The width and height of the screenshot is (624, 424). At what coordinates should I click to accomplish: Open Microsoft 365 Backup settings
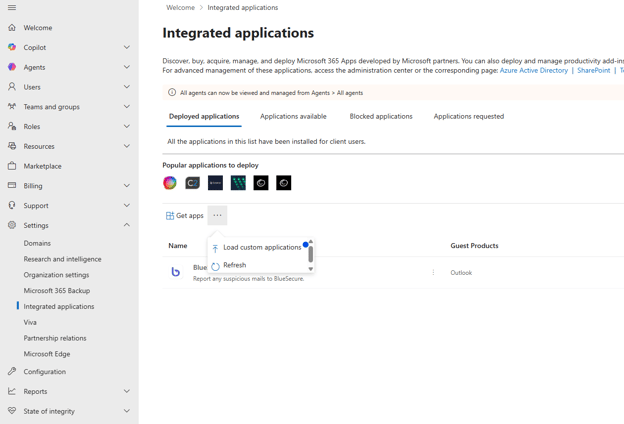[57, 291]
